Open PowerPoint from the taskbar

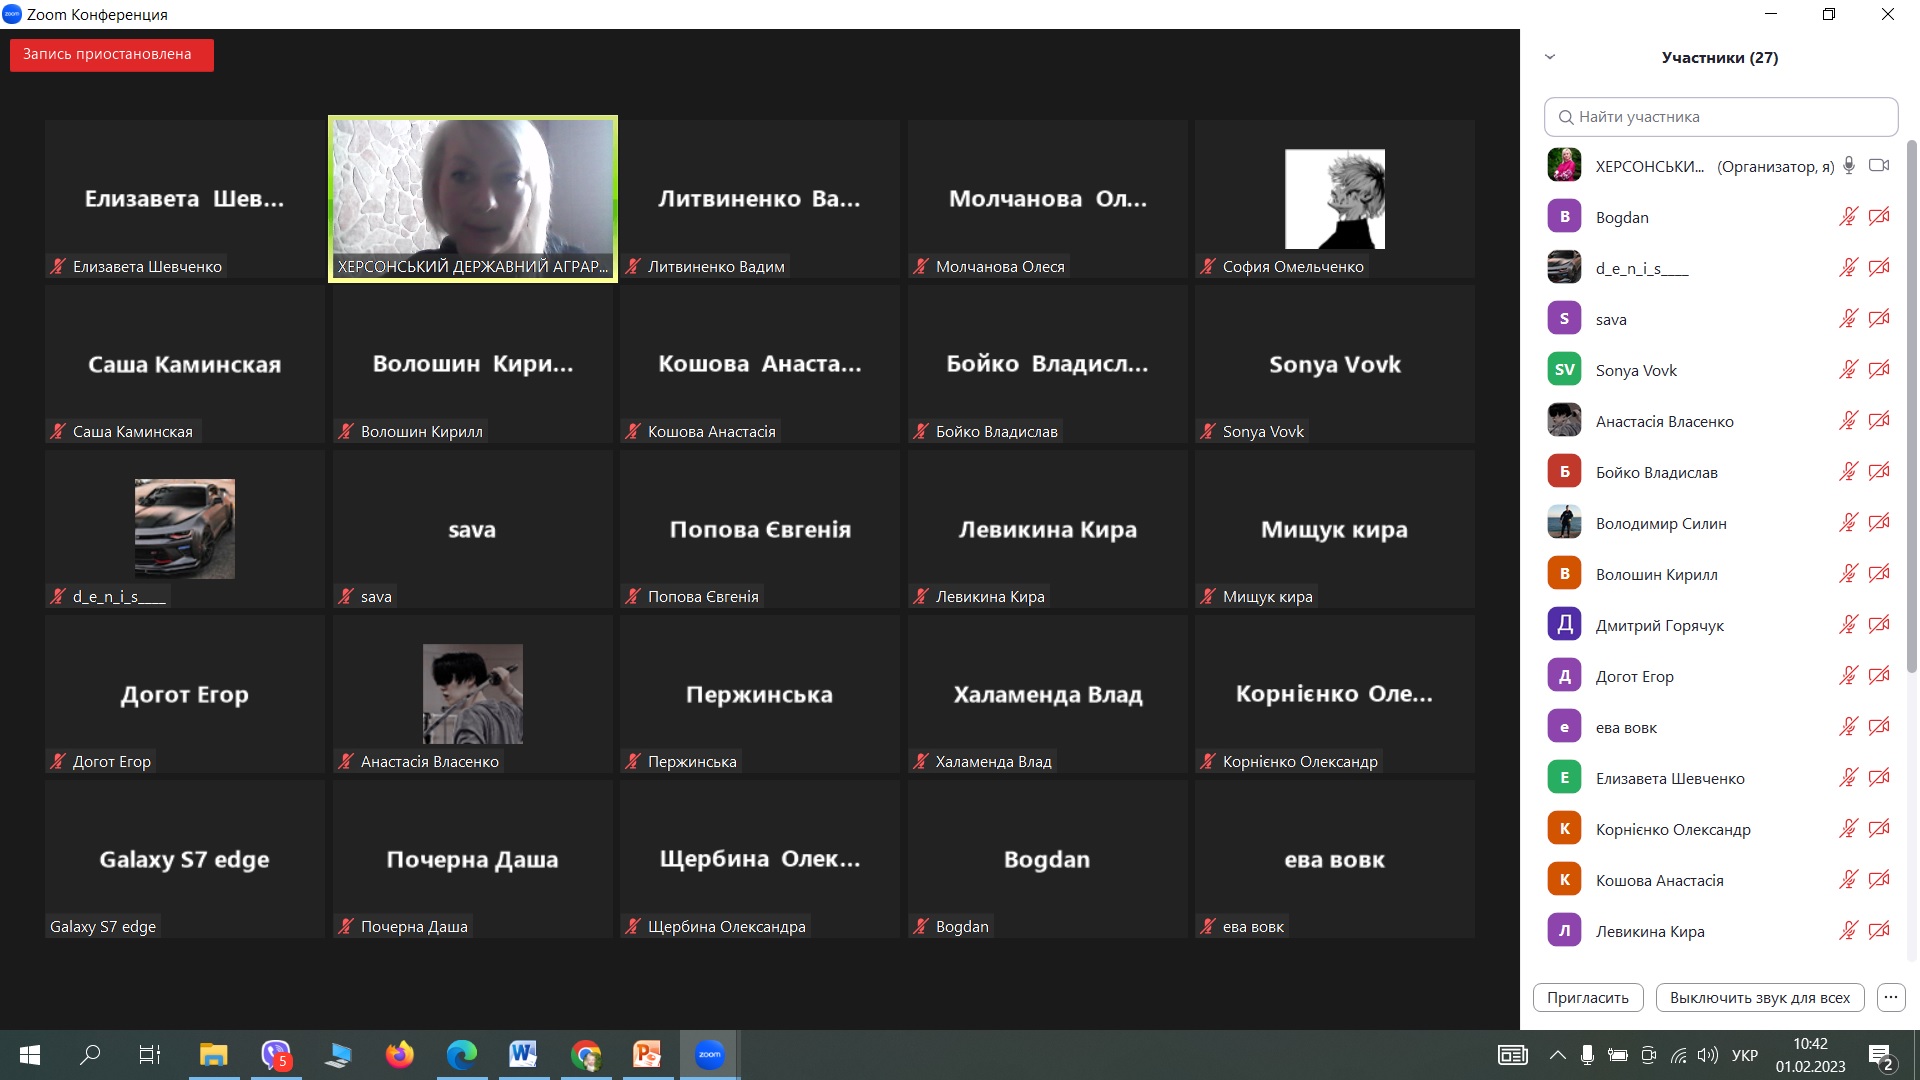click(647, 1054)
